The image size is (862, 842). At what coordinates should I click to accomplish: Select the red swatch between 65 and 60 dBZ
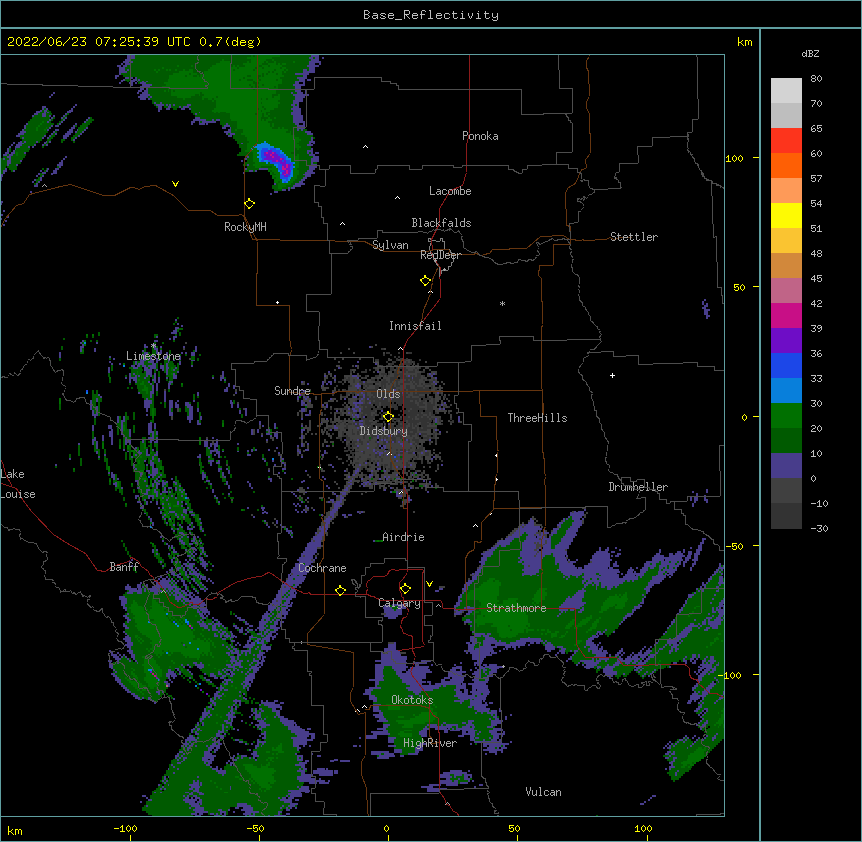pyautogui.click(x=786, y=140)
